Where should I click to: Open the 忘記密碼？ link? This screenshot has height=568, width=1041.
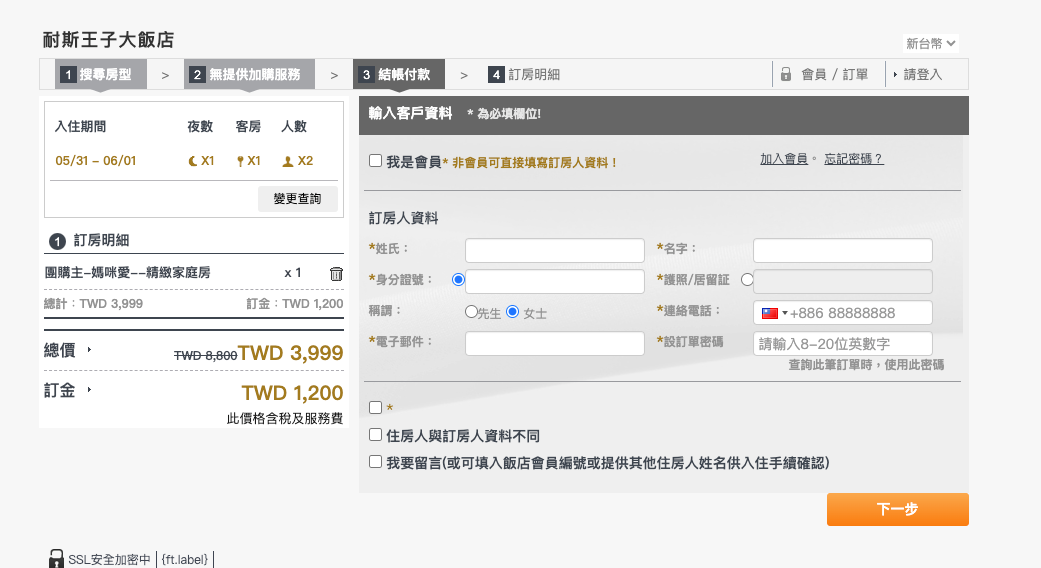[x=853, y=159]
